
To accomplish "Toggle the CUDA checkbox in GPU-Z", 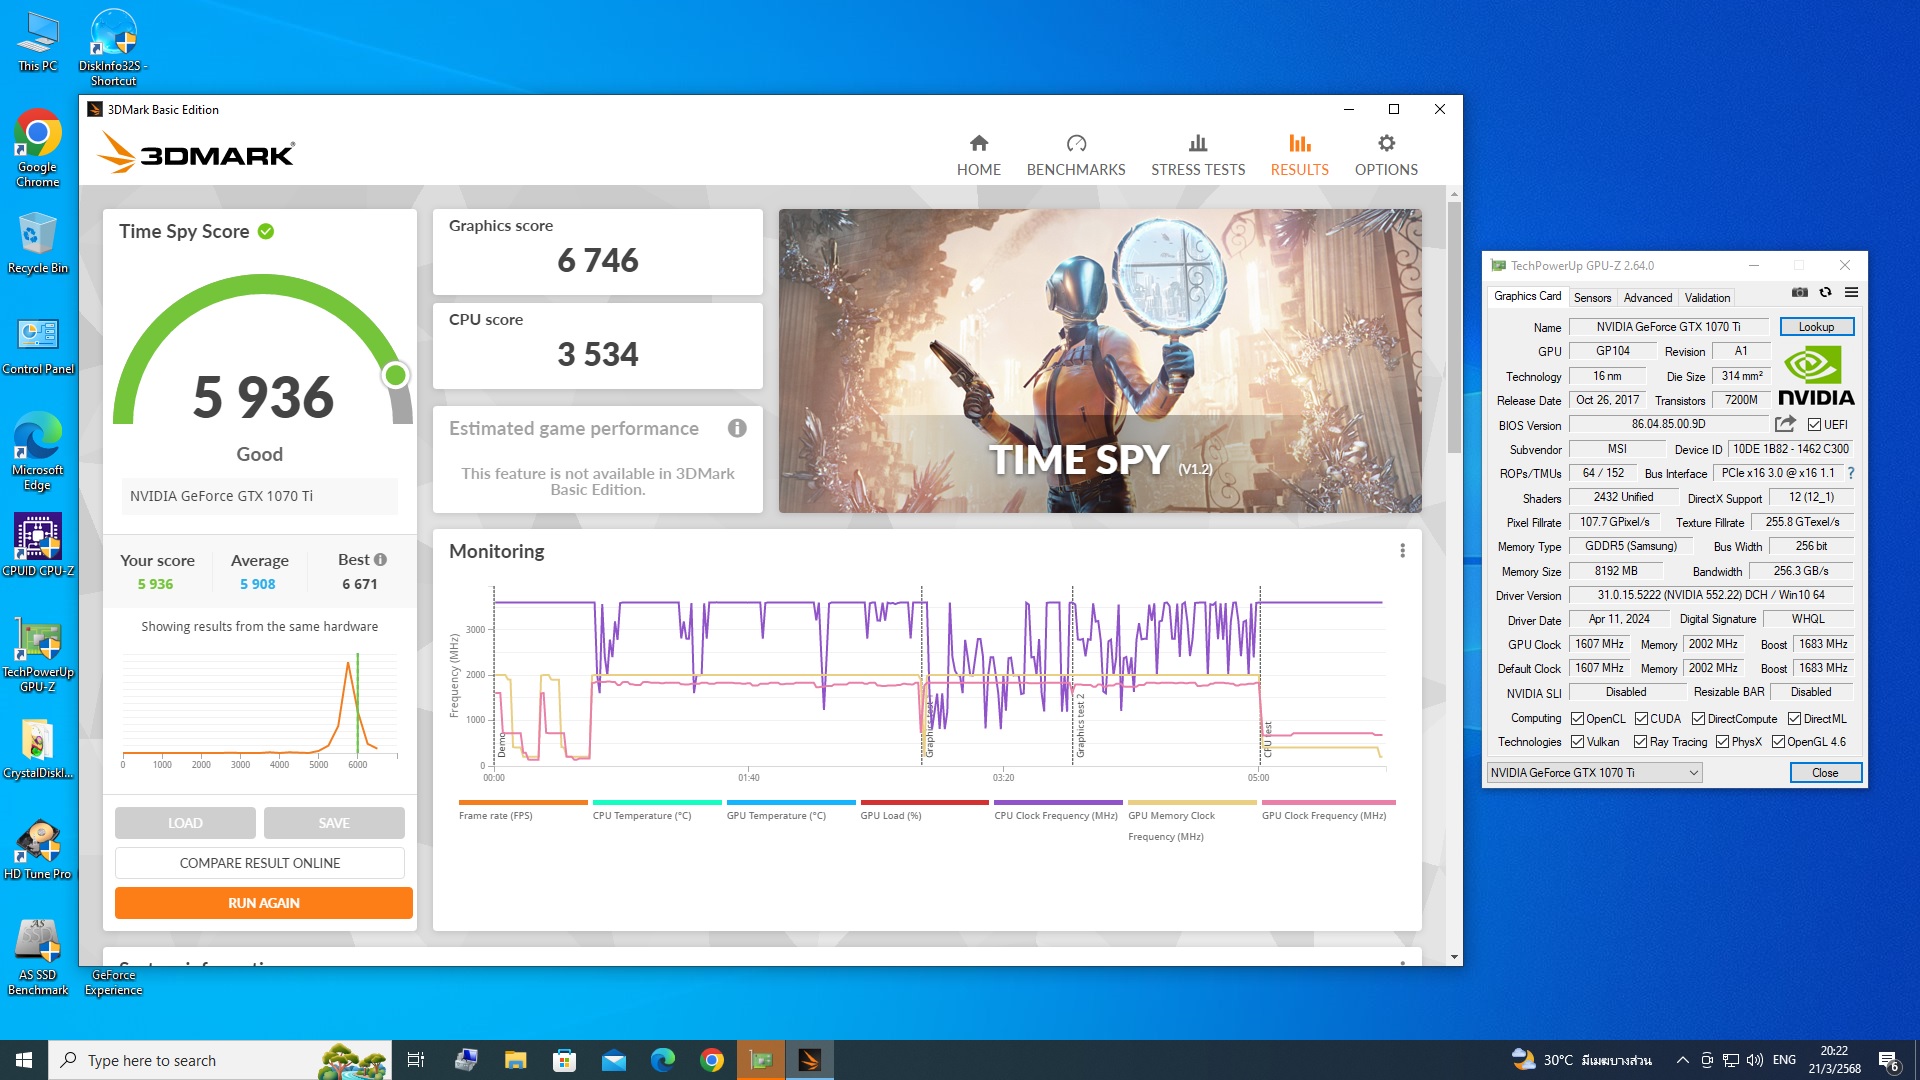I will 1641,719.
